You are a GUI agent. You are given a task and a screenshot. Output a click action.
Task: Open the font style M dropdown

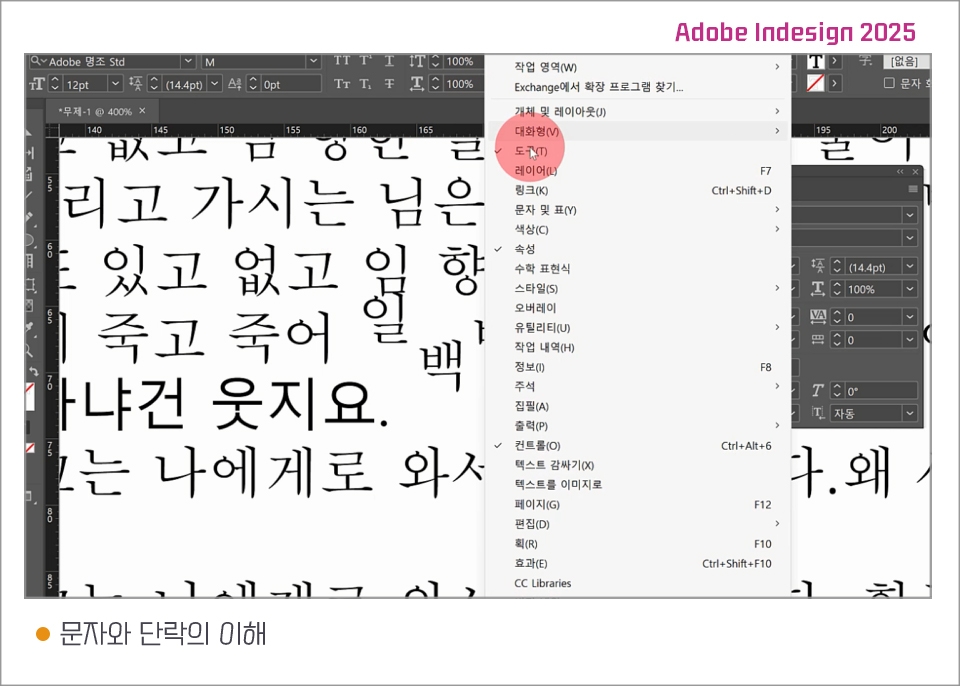tap(313, 61)
